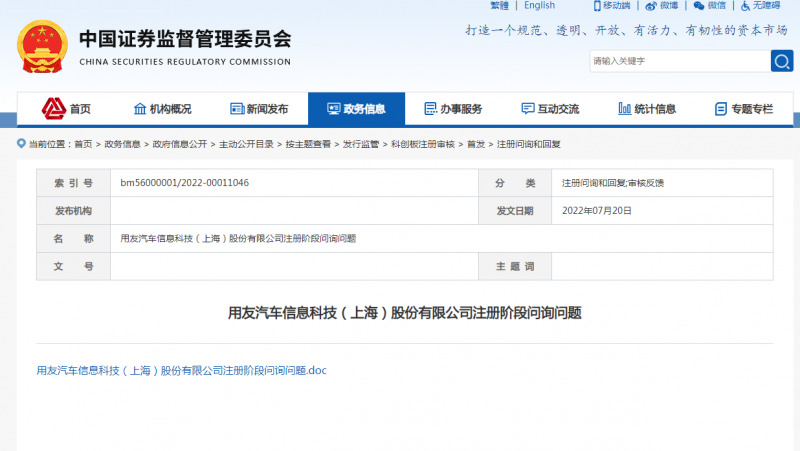Open the 办事服务 navigation tab
The width and height of the screenshot is (800, 451).
coord(454,109)
